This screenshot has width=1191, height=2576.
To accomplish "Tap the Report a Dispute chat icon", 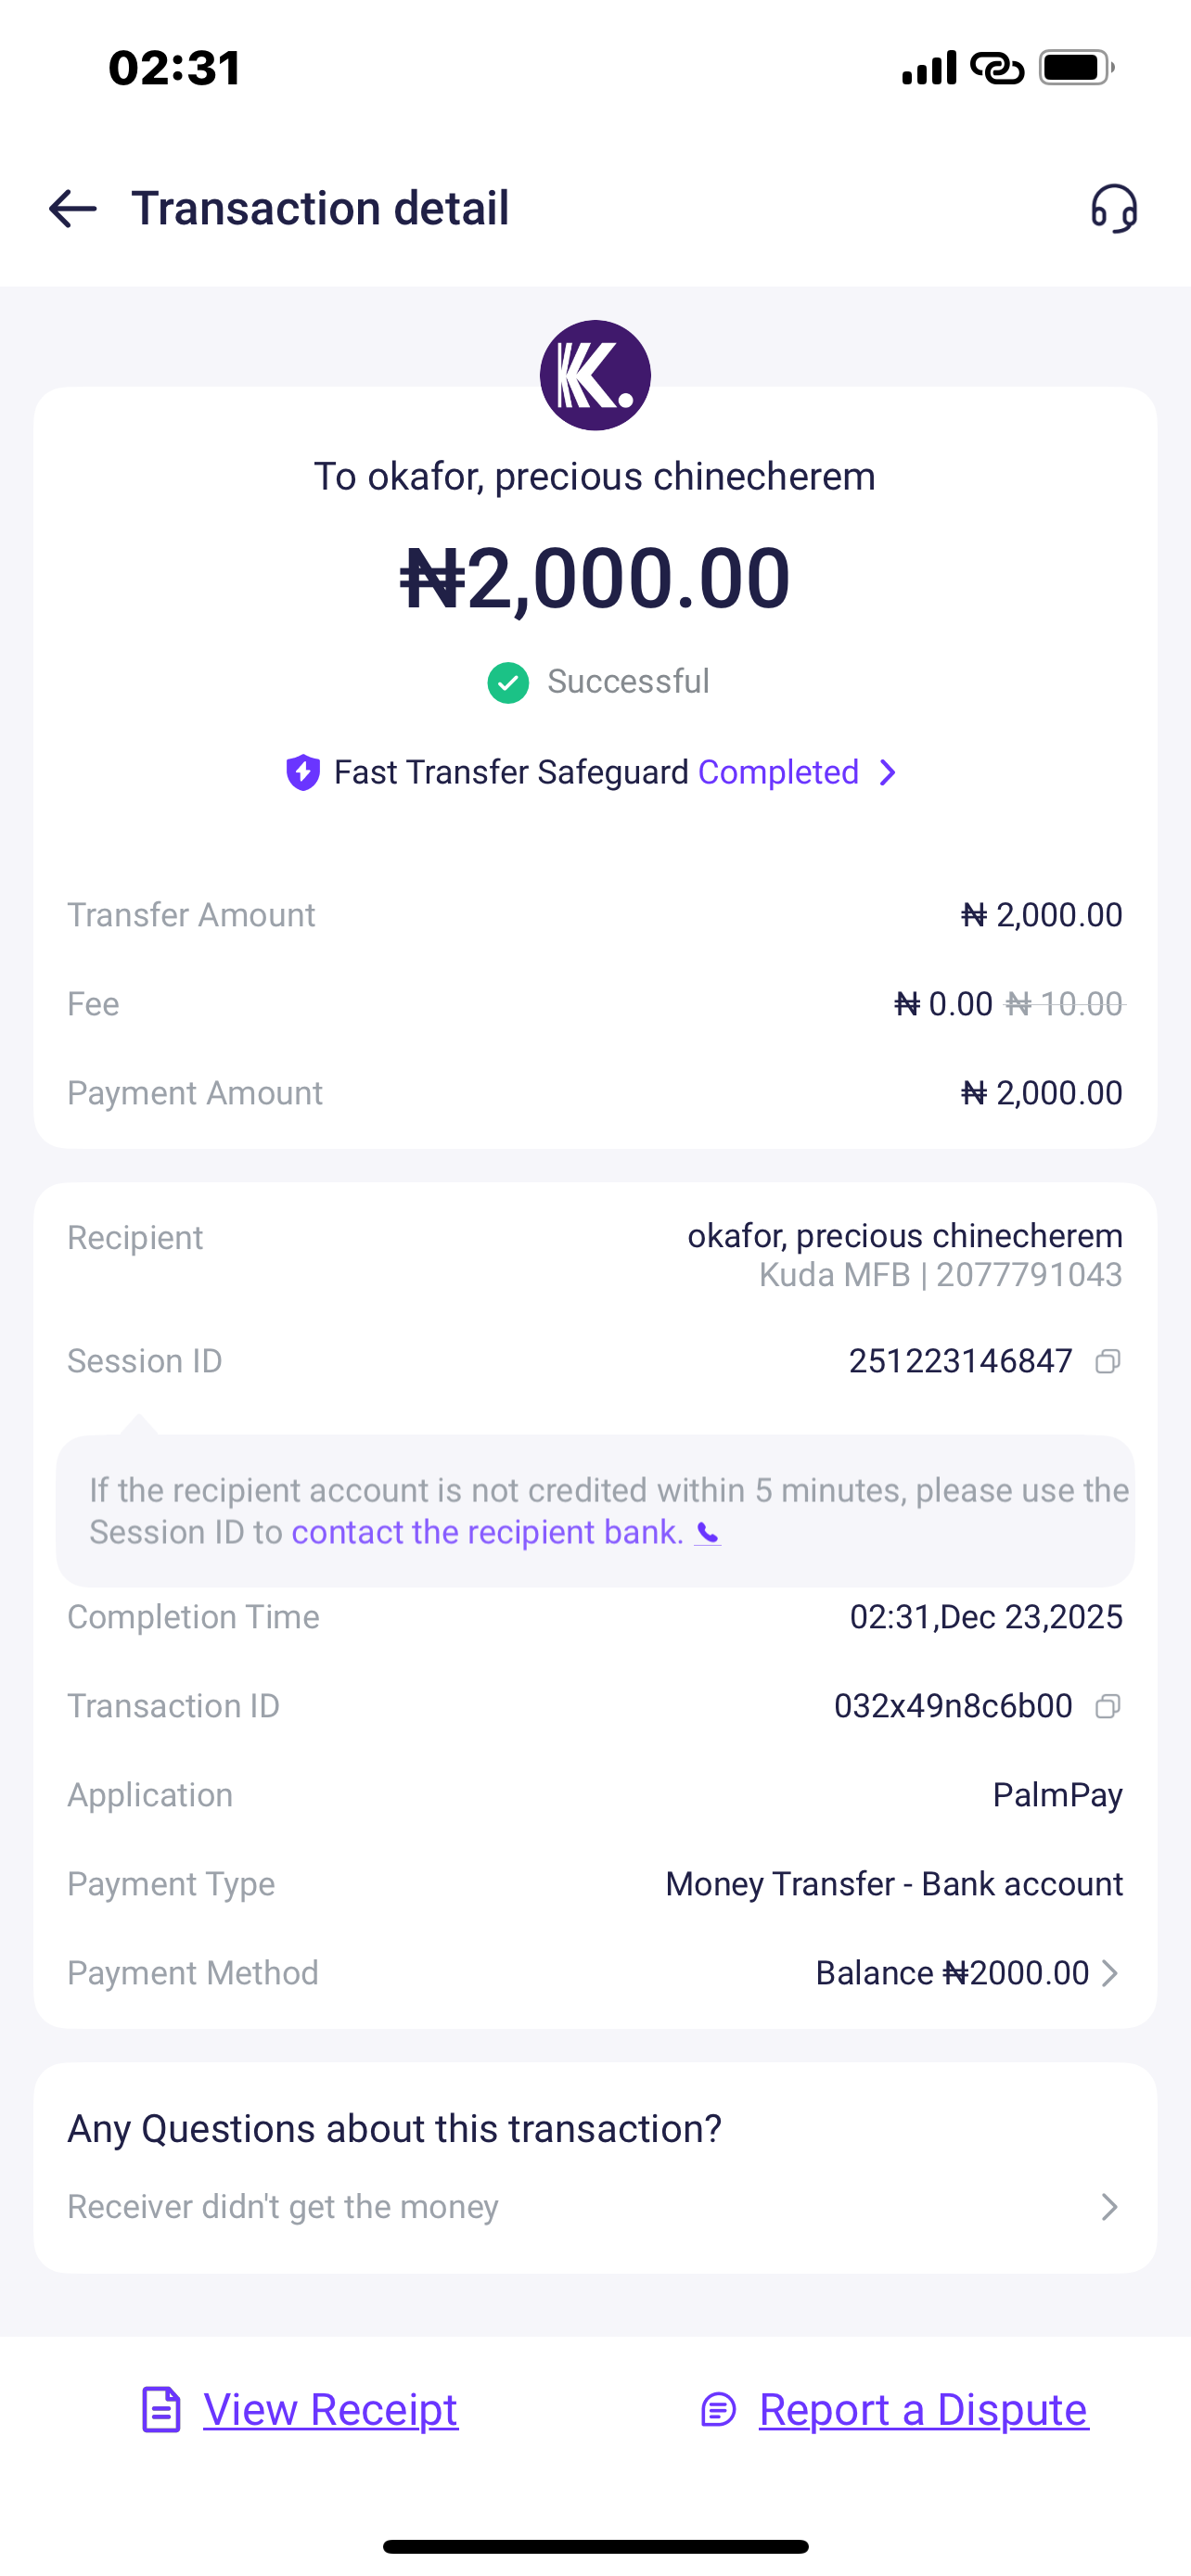I will [718, 2409].
